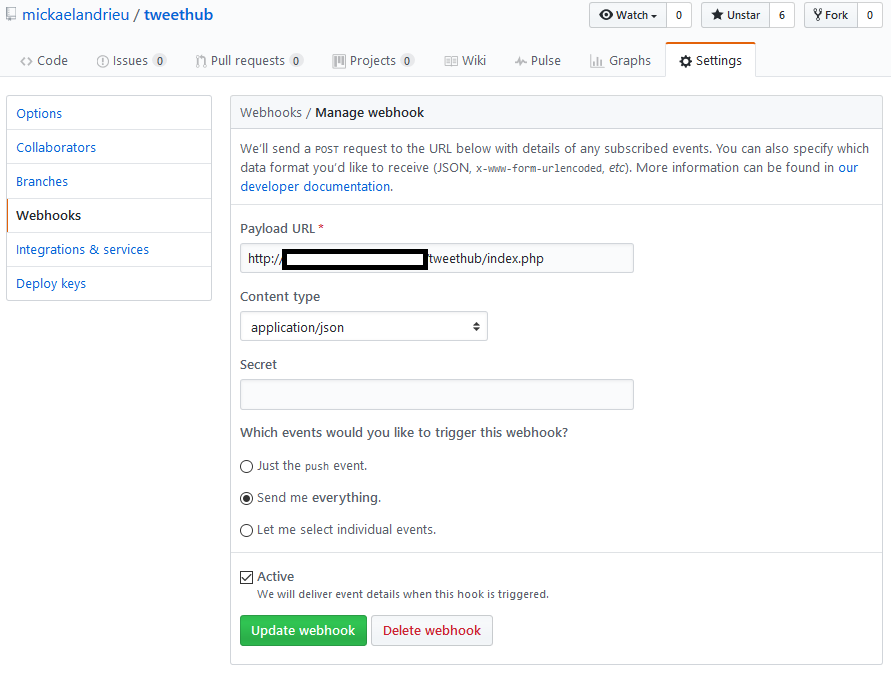Click the repository book icon
Screen dimensions: 891x682
click(11, 15)
